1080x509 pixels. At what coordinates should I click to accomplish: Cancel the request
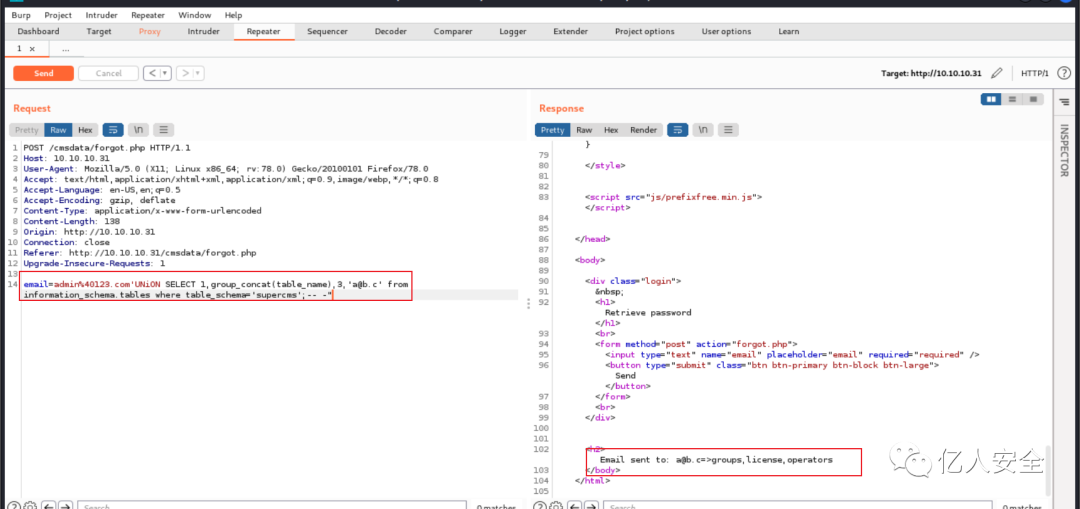click(x=109, y=73)
